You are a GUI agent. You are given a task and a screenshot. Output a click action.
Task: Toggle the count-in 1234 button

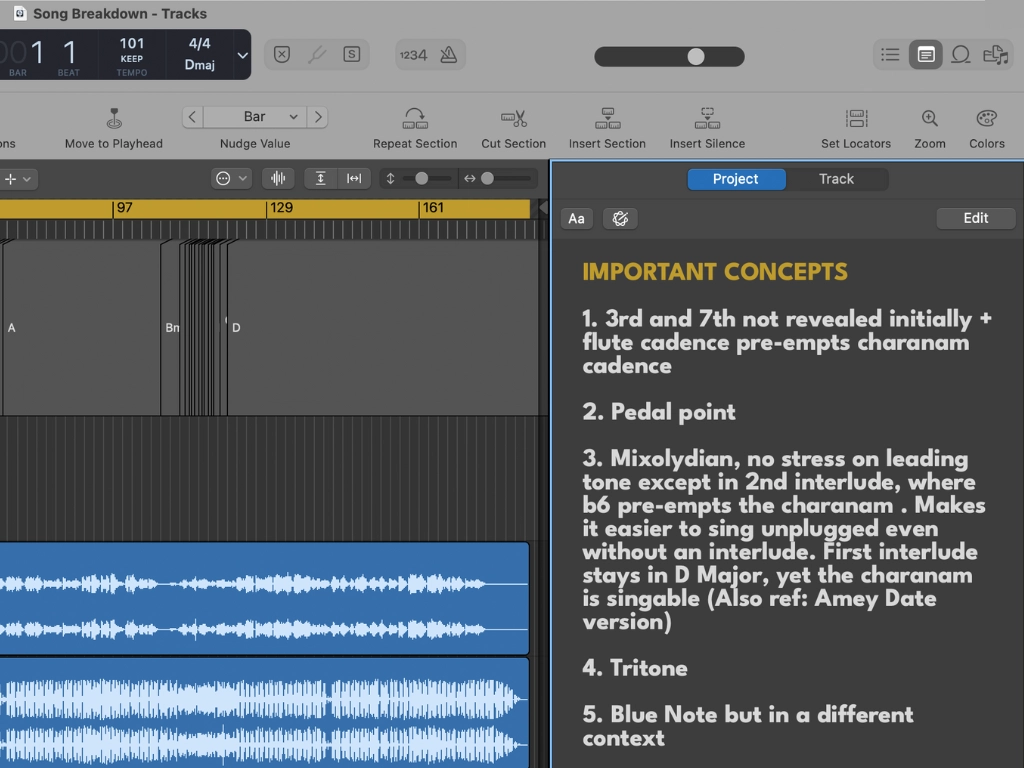click(413, 55)
